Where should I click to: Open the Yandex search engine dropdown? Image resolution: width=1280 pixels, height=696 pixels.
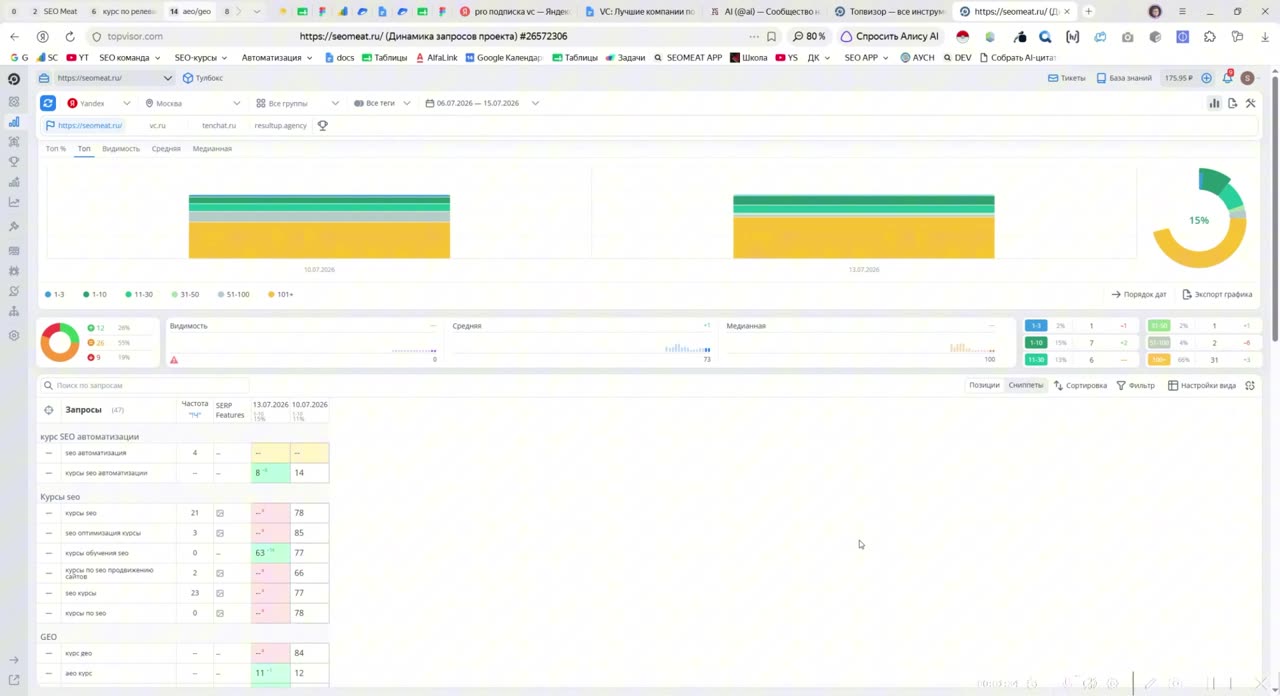coord(99,103)
